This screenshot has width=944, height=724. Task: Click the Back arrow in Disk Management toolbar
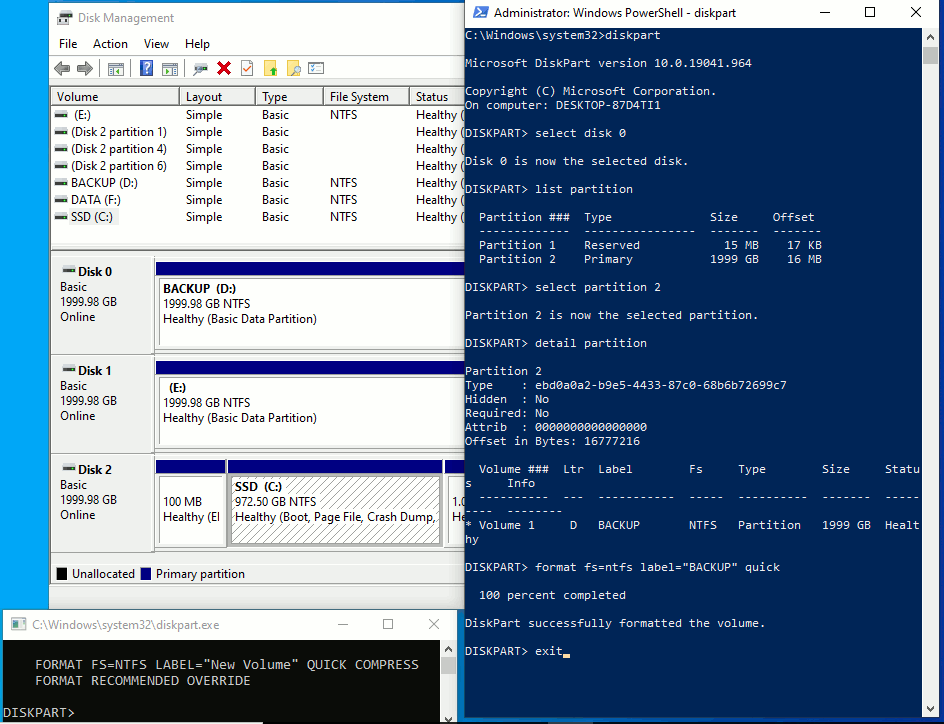point(62,69)
